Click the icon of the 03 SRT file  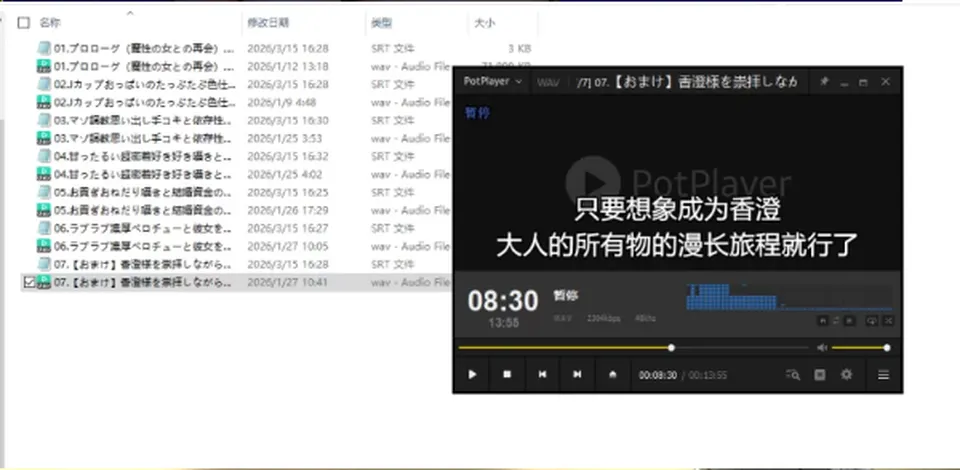44,120
